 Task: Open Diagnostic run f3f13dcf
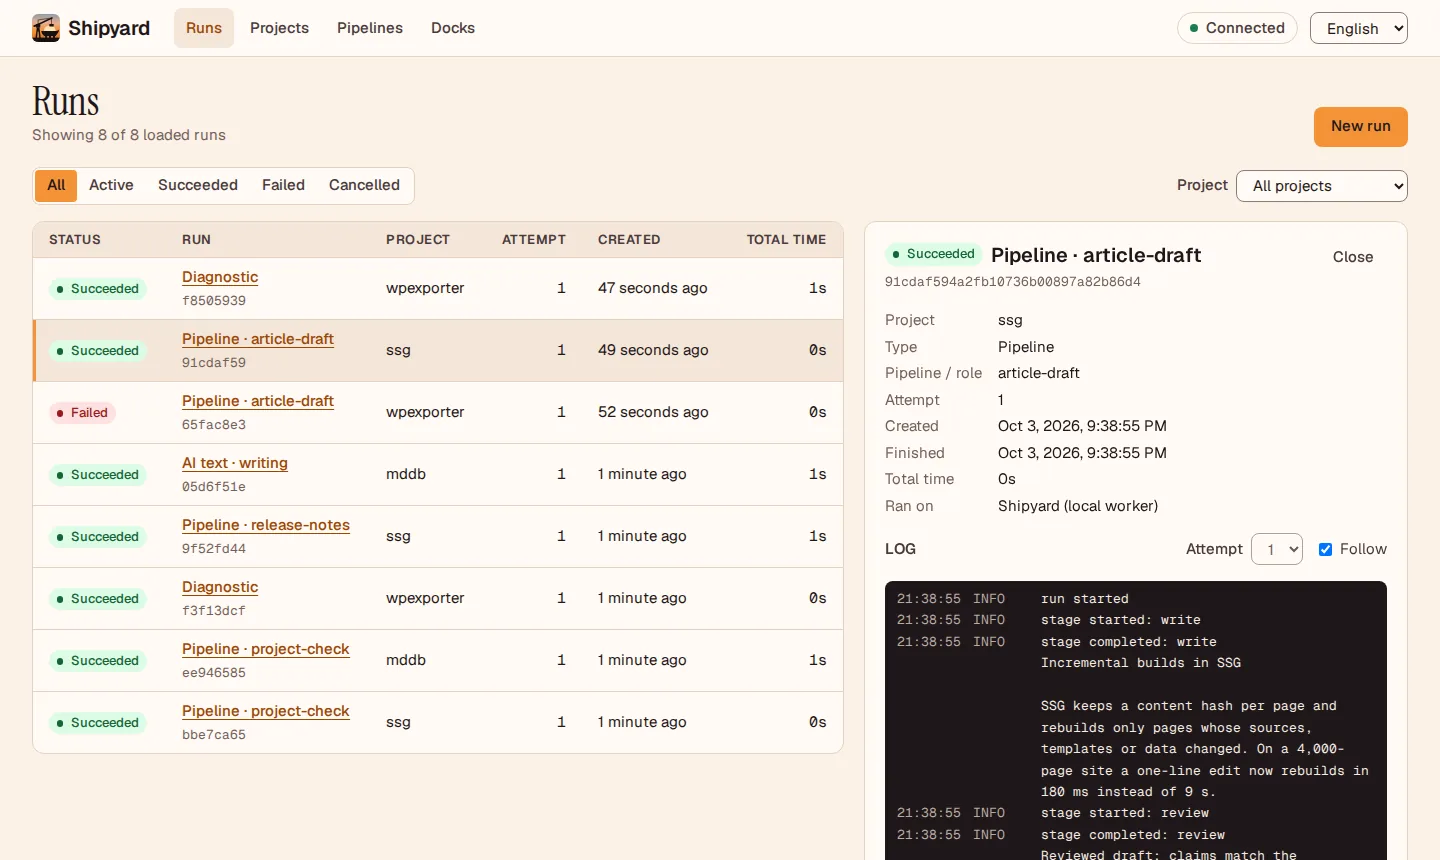[x=220, y=587]
